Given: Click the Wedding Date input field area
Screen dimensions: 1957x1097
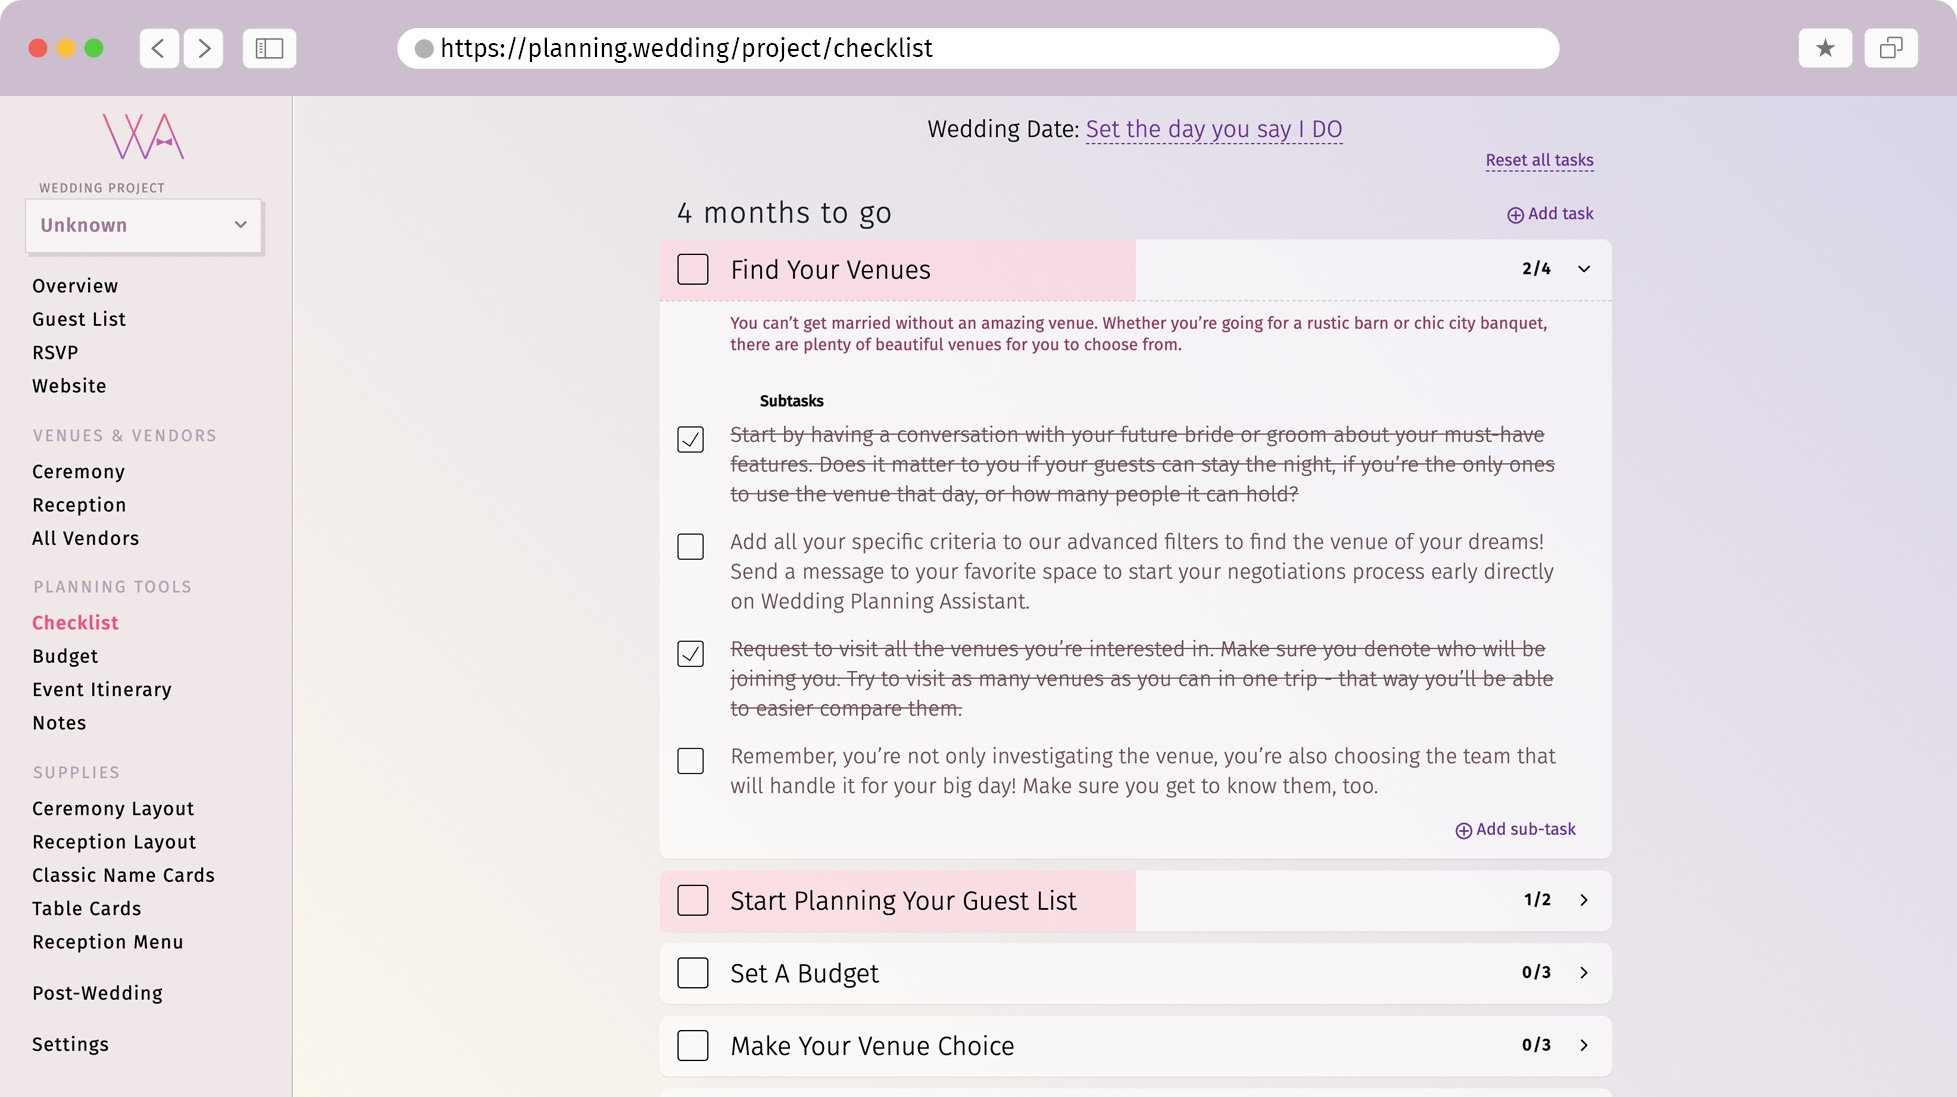Looking at the screenshot, I should [x=1214, y=129].
